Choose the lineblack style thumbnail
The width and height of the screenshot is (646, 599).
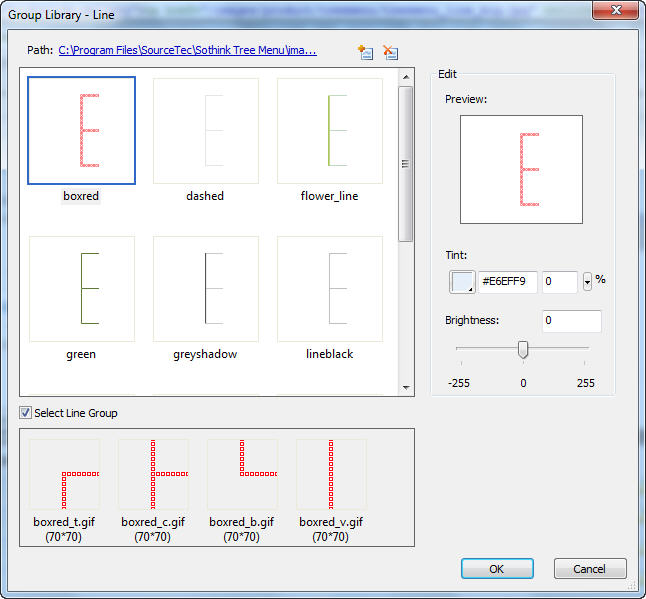329,289
